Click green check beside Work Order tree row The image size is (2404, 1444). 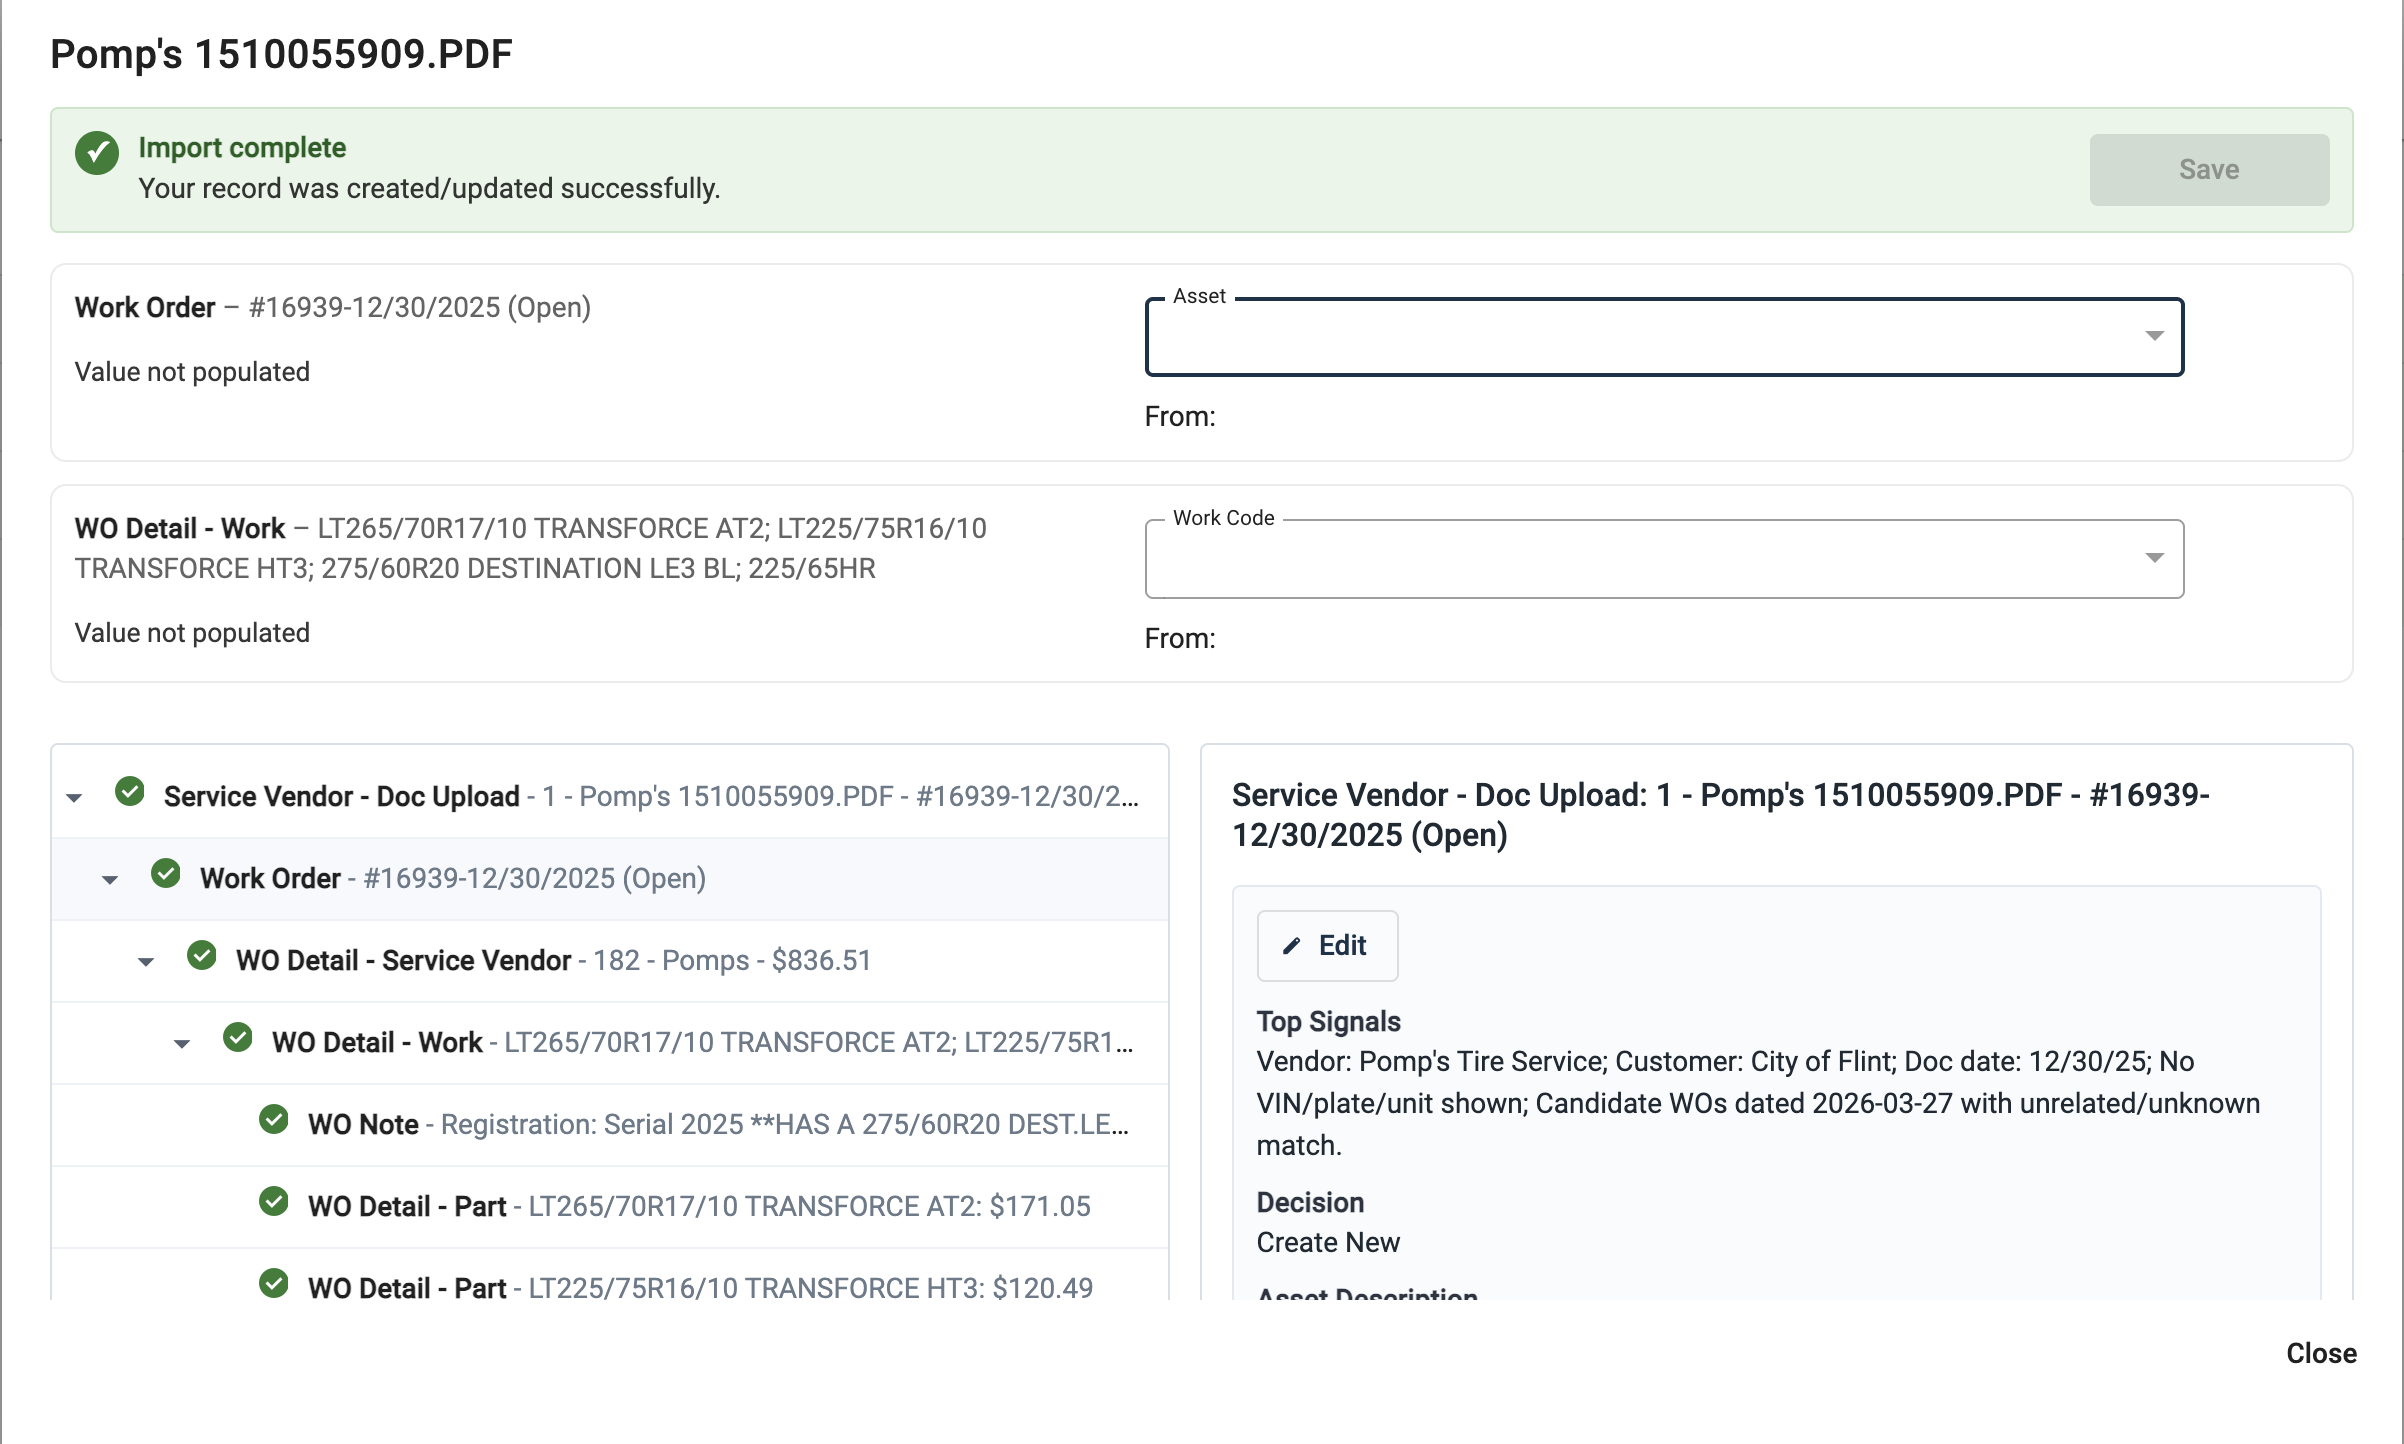(x=166, y=874)
